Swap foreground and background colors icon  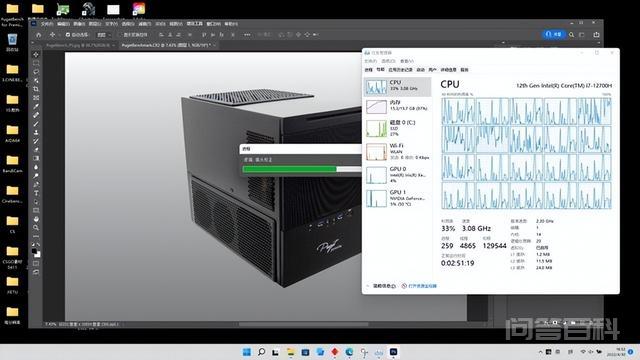point(38,244)
